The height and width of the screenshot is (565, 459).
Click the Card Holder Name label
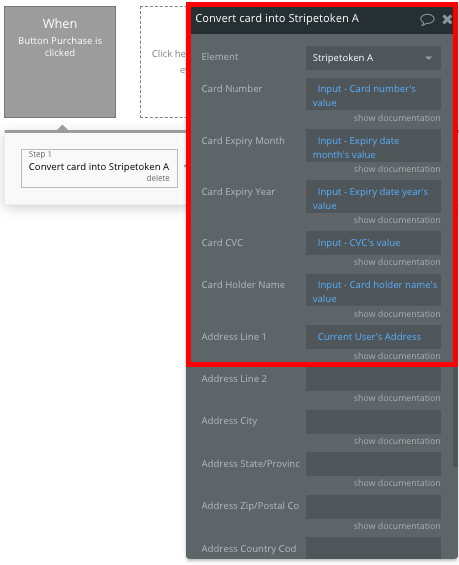click(x=243, y=285)
